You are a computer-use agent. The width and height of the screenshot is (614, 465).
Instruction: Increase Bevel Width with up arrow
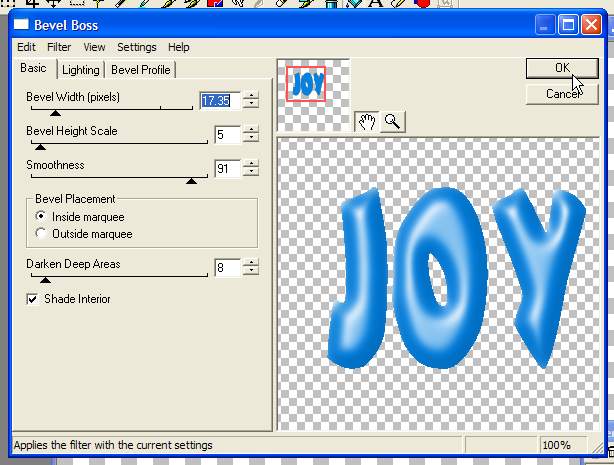[x=251, y=96]
